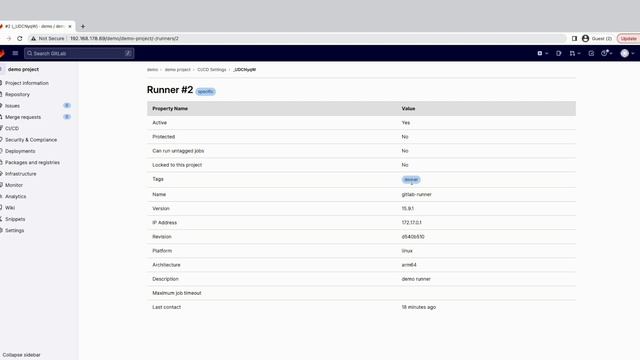Open Analytics in sidebar

tap(16, 196)
